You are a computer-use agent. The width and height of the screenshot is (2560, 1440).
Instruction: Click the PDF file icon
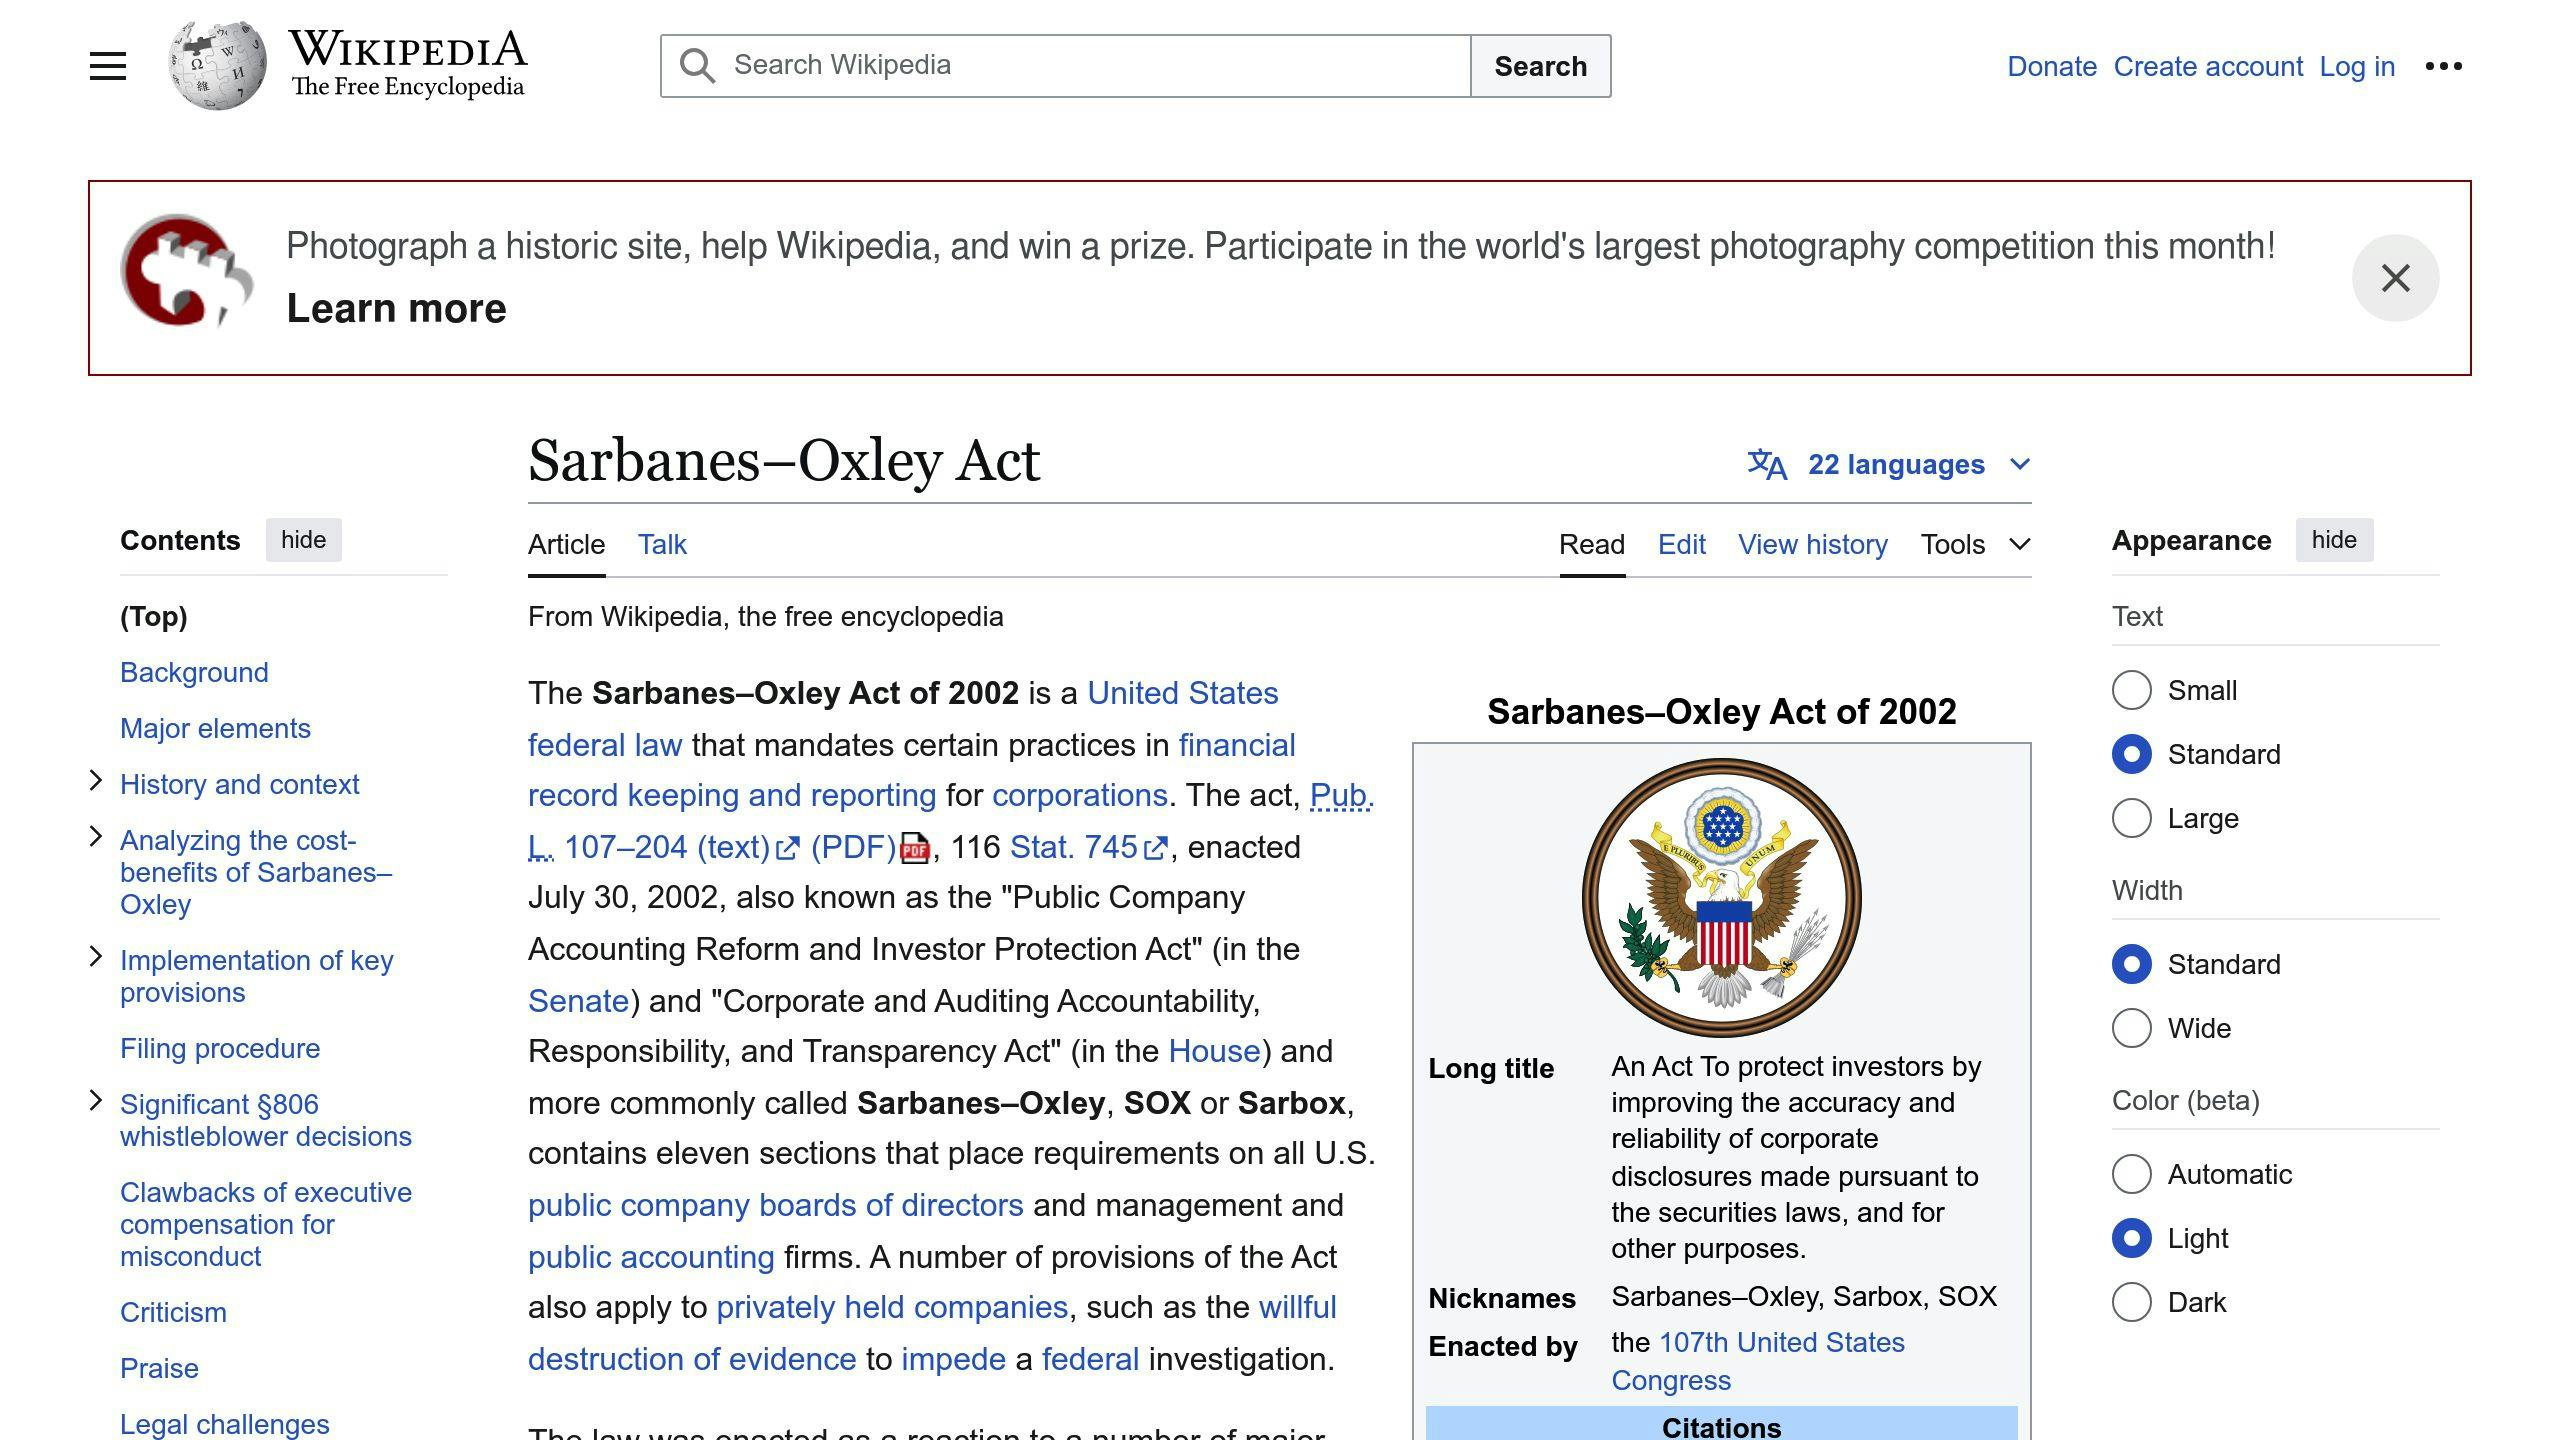pos(915,848)
